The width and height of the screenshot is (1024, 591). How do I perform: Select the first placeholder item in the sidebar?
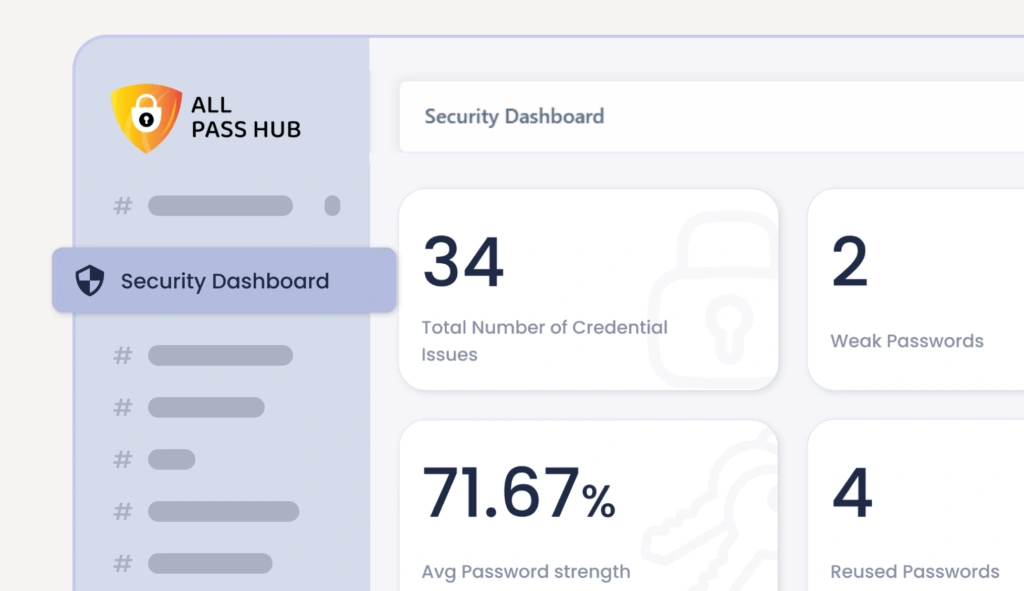click(x=220, y=206)
